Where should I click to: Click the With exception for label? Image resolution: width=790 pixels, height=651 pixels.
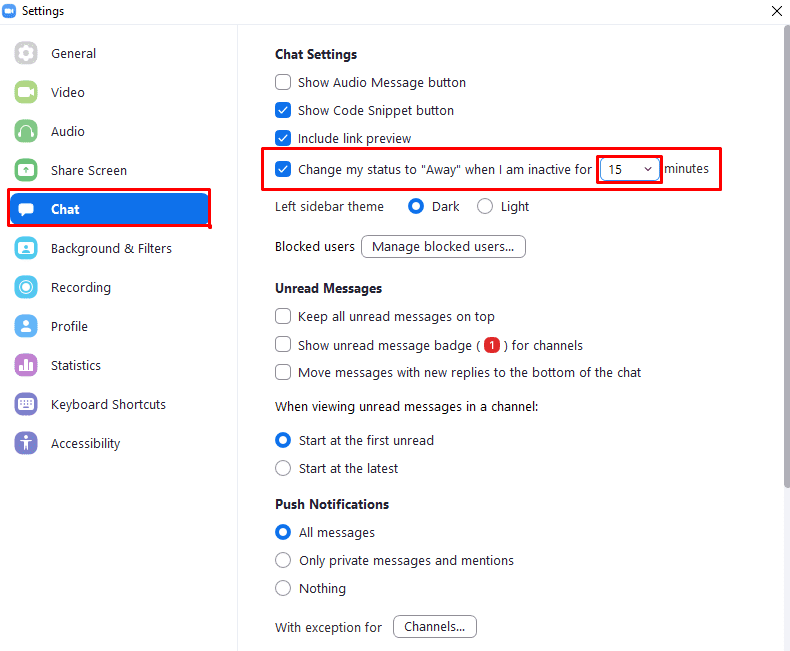[x=328, y=627]
